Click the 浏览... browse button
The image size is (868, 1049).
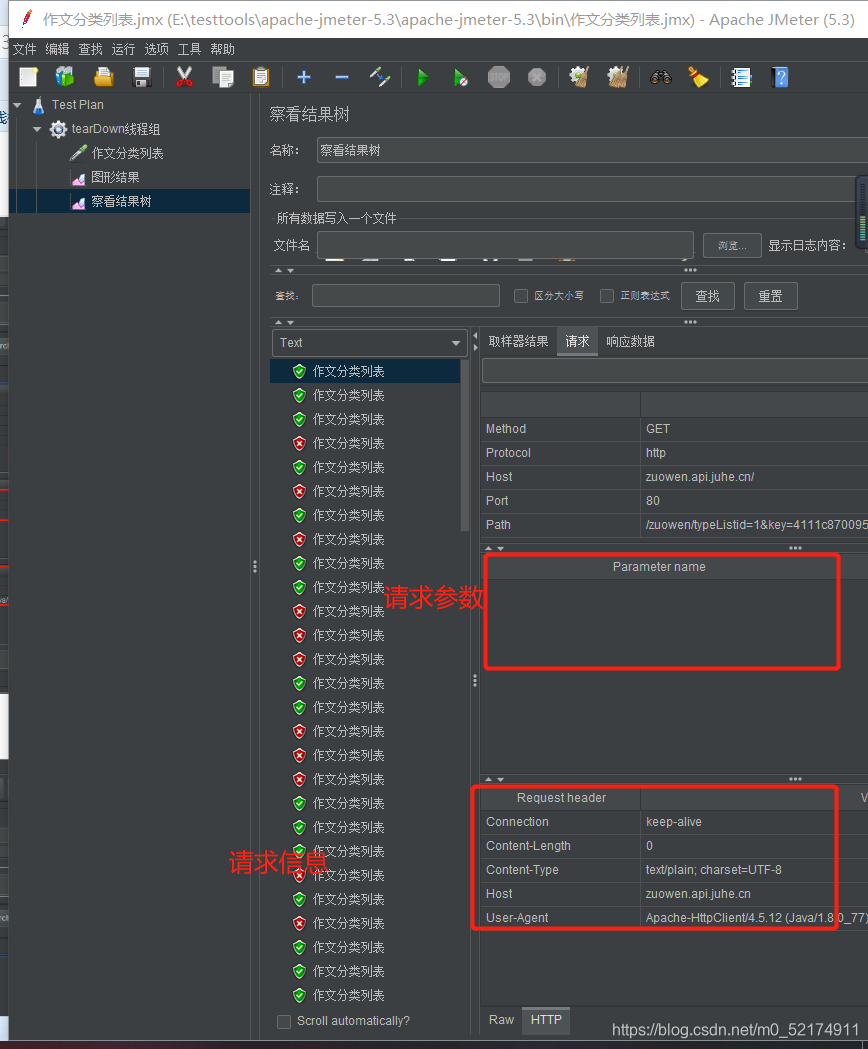pos(732,246)
